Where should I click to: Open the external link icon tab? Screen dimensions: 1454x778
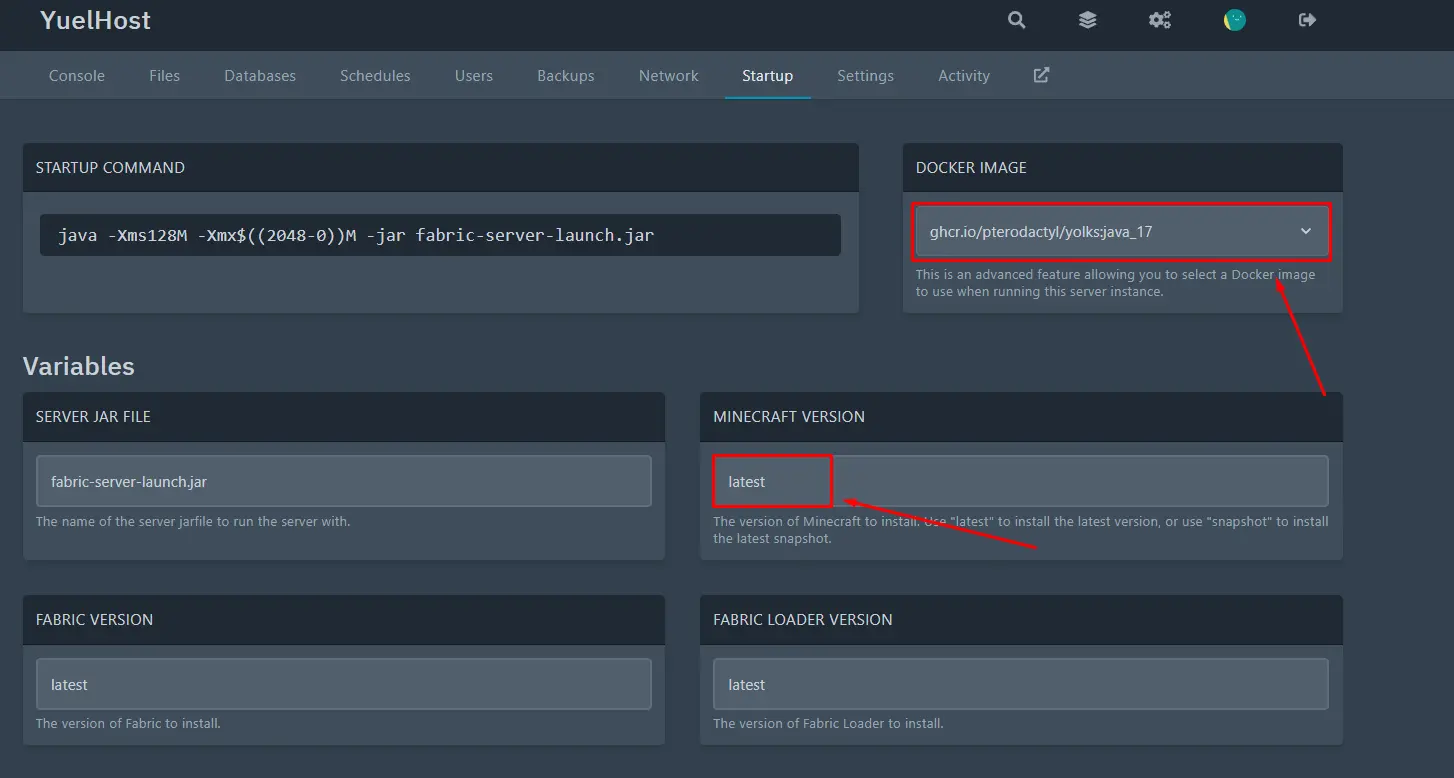1041,75
